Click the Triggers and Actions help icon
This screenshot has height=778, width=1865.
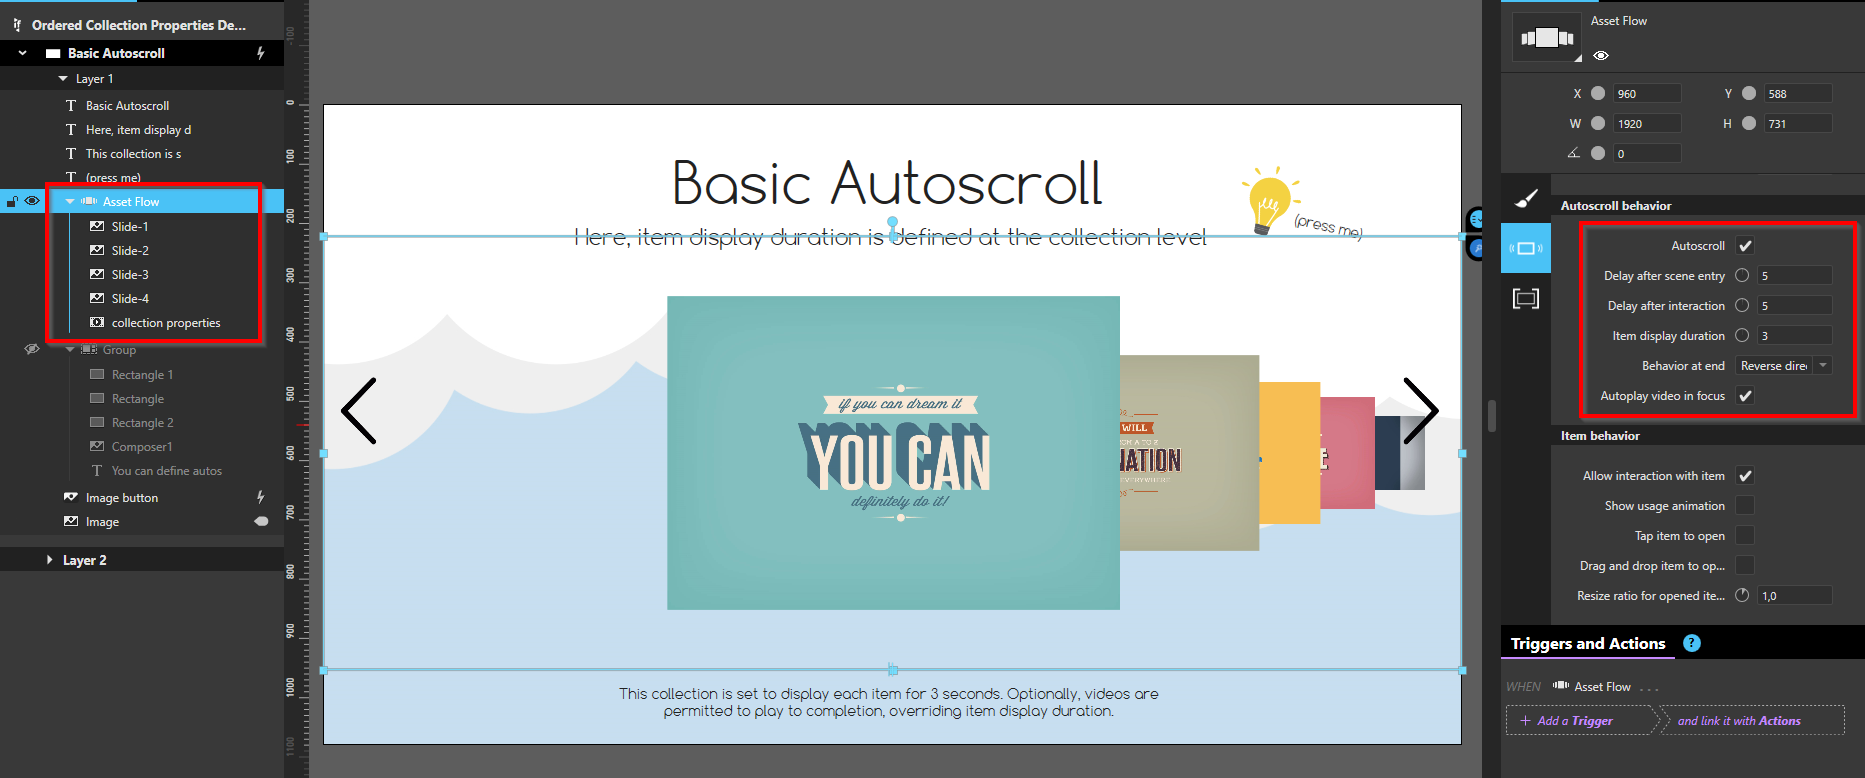(1691, 643)
